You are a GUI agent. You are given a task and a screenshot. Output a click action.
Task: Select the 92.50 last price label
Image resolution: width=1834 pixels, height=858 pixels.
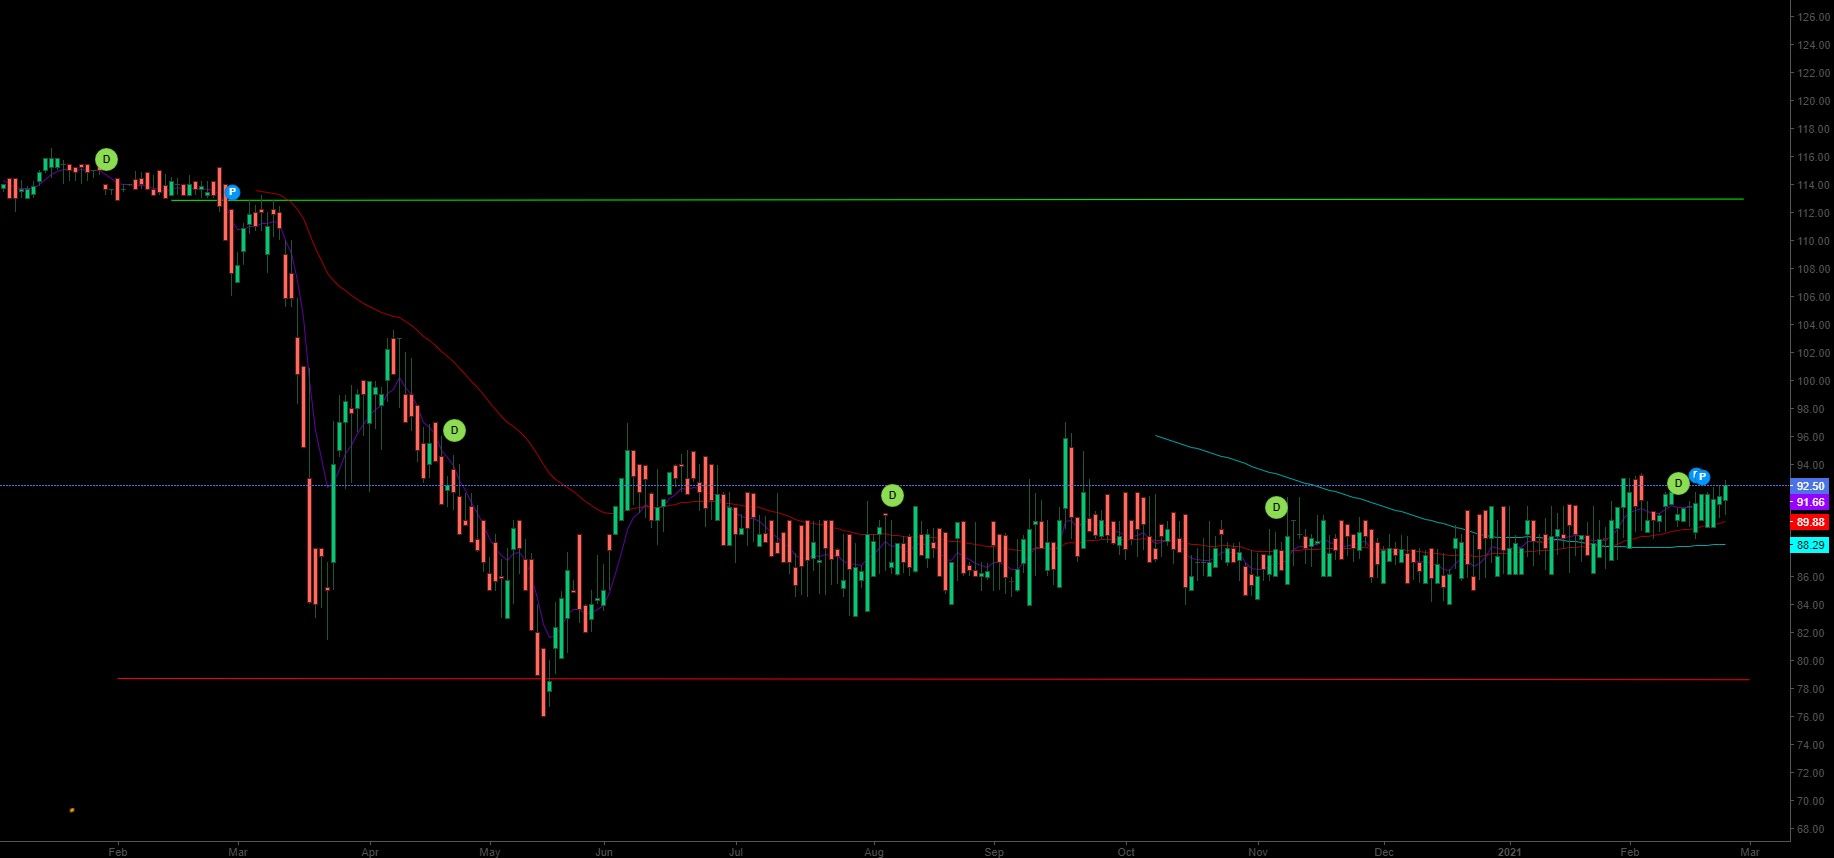pyautogui.click(x=1810, y=486)
